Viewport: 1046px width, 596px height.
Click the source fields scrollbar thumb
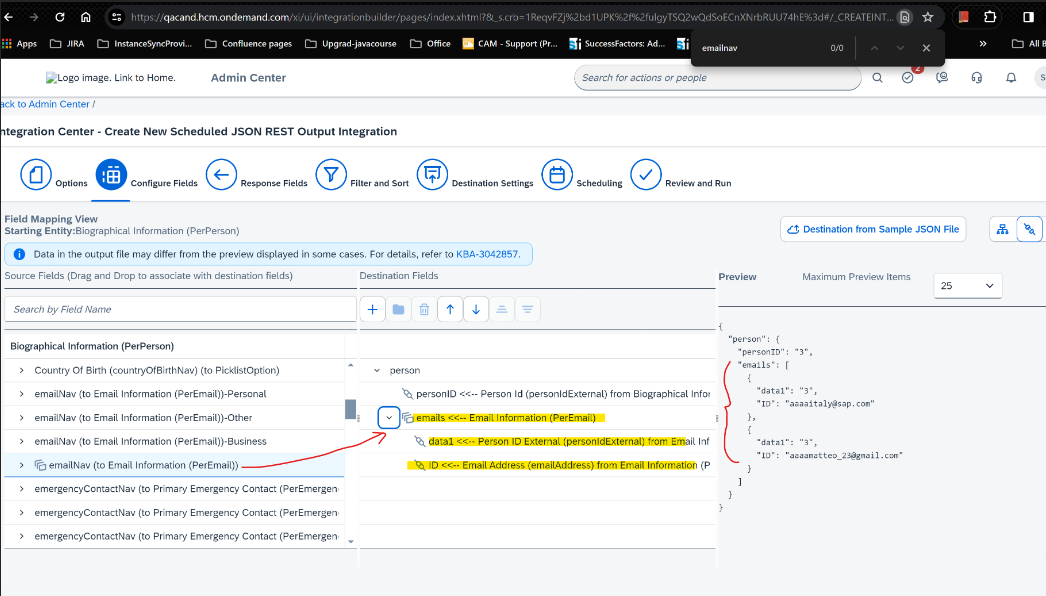point(350,409)
